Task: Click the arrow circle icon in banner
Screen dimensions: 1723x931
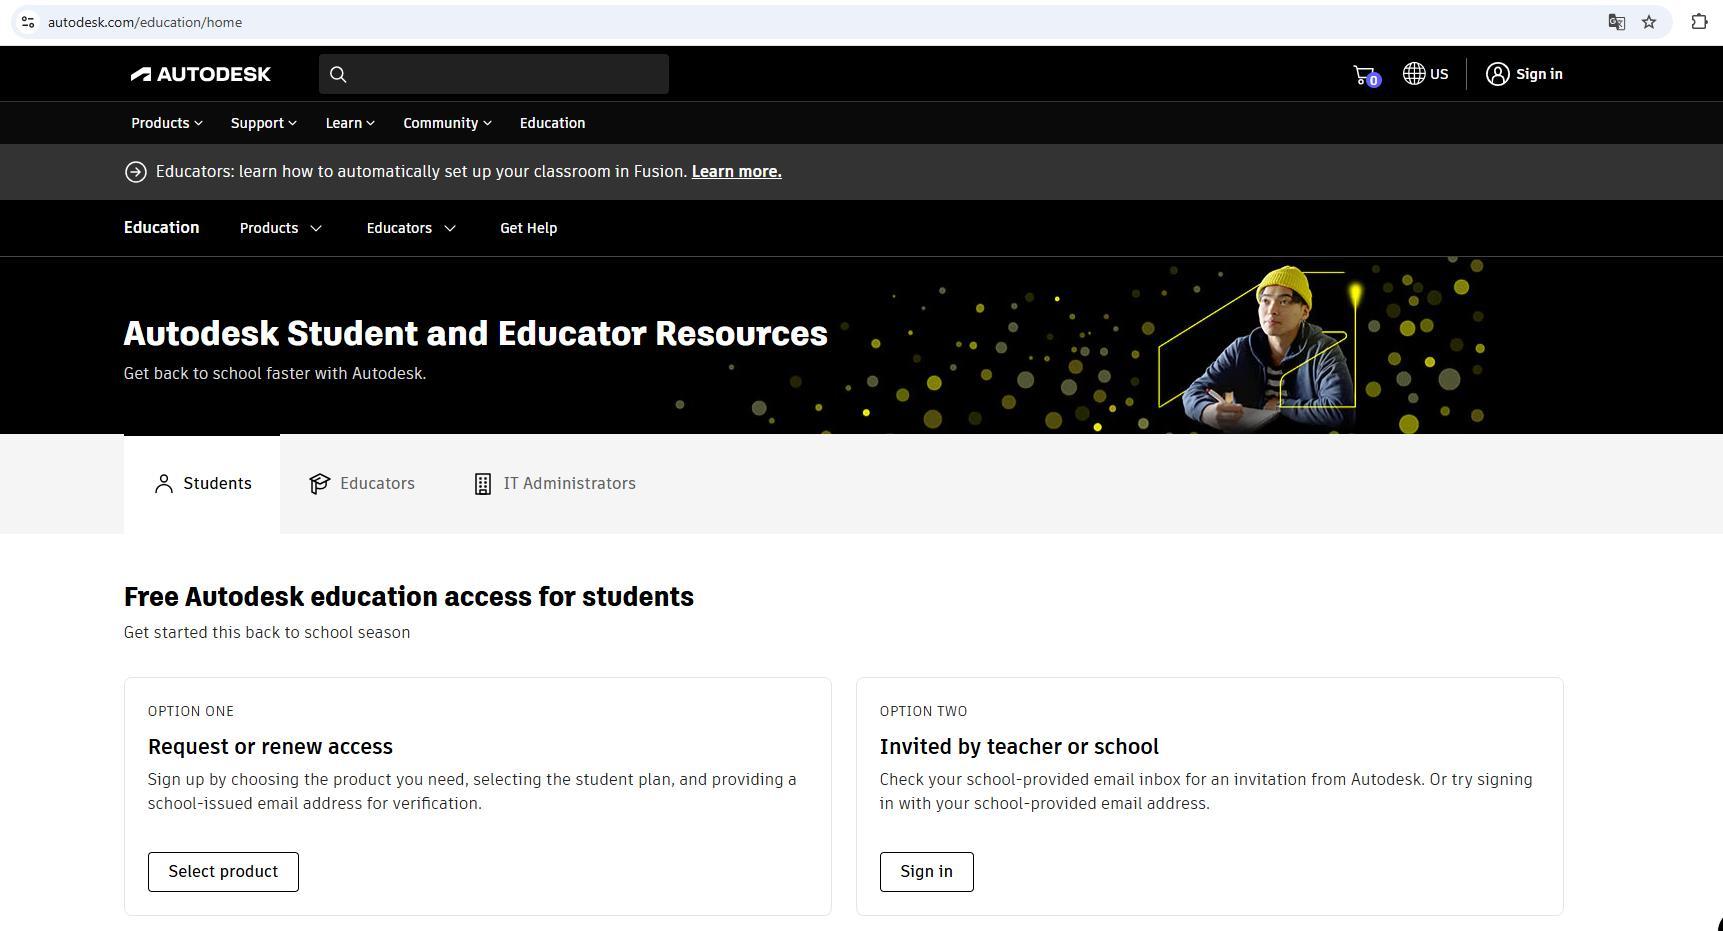Action: click(135, 172)
